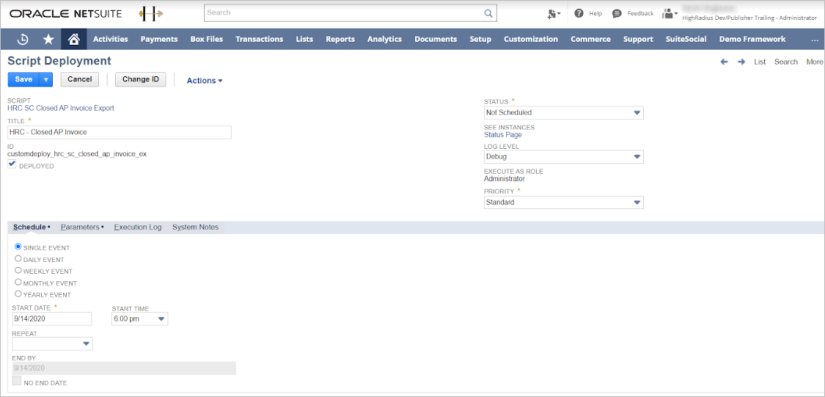Open the Recent Records clock icon
825x397 pixels.
coord(23,39)
